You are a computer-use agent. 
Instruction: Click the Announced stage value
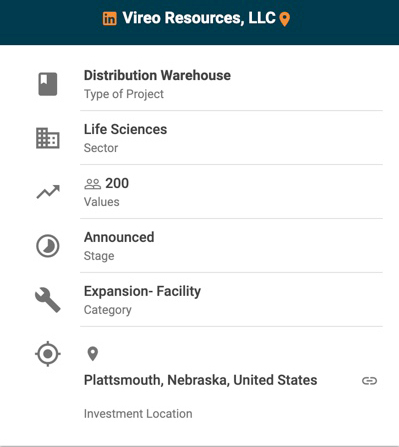click(119, 237)
